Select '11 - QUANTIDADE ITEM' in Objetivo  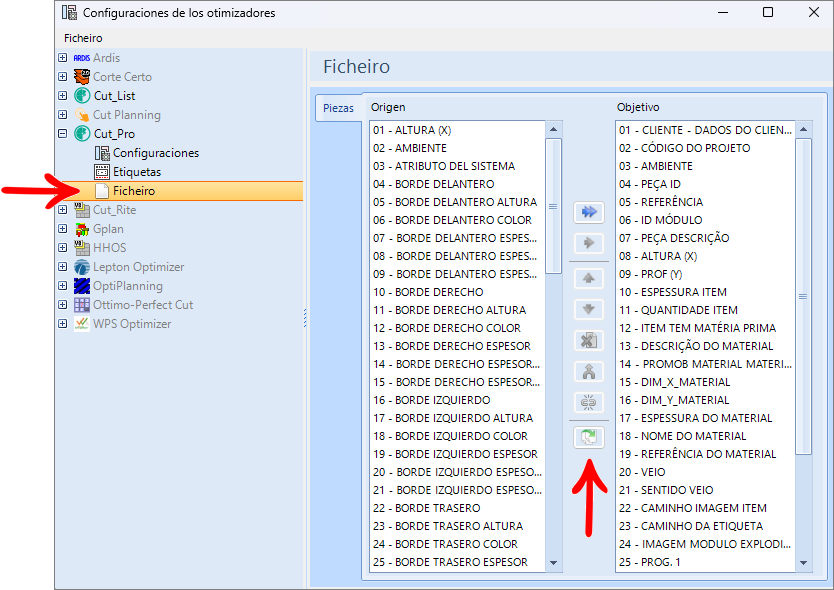click(x=706, y=311)
